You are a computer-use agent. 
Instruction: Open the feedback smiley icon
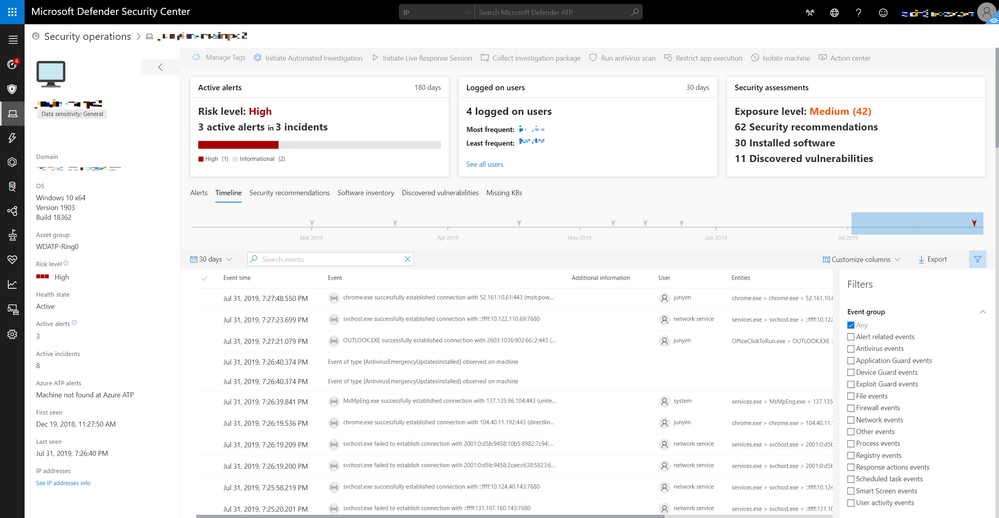pyautogui.click(x=883, y=12)
